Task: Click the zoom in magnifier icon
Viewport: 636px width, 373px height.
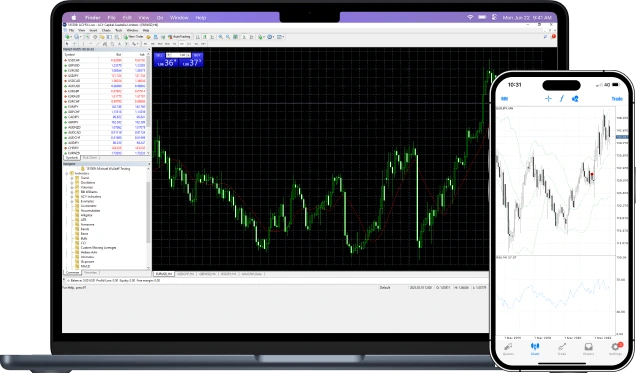Action: [221, 37]
